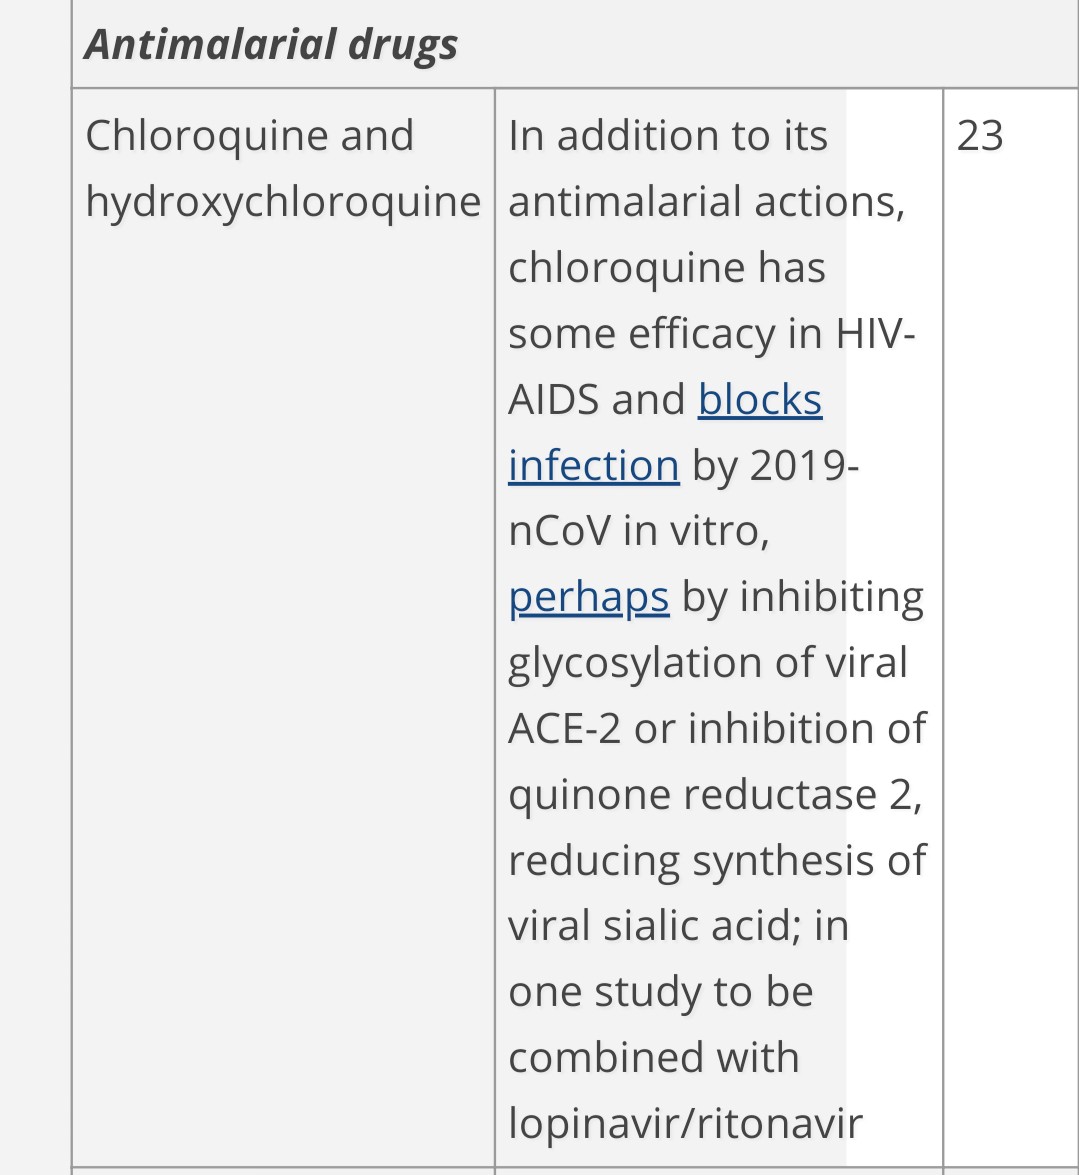Click the "antimalarial actions," text
Image resolution: width=1079 pixels, height=1175 pixels.
[707, 202]
